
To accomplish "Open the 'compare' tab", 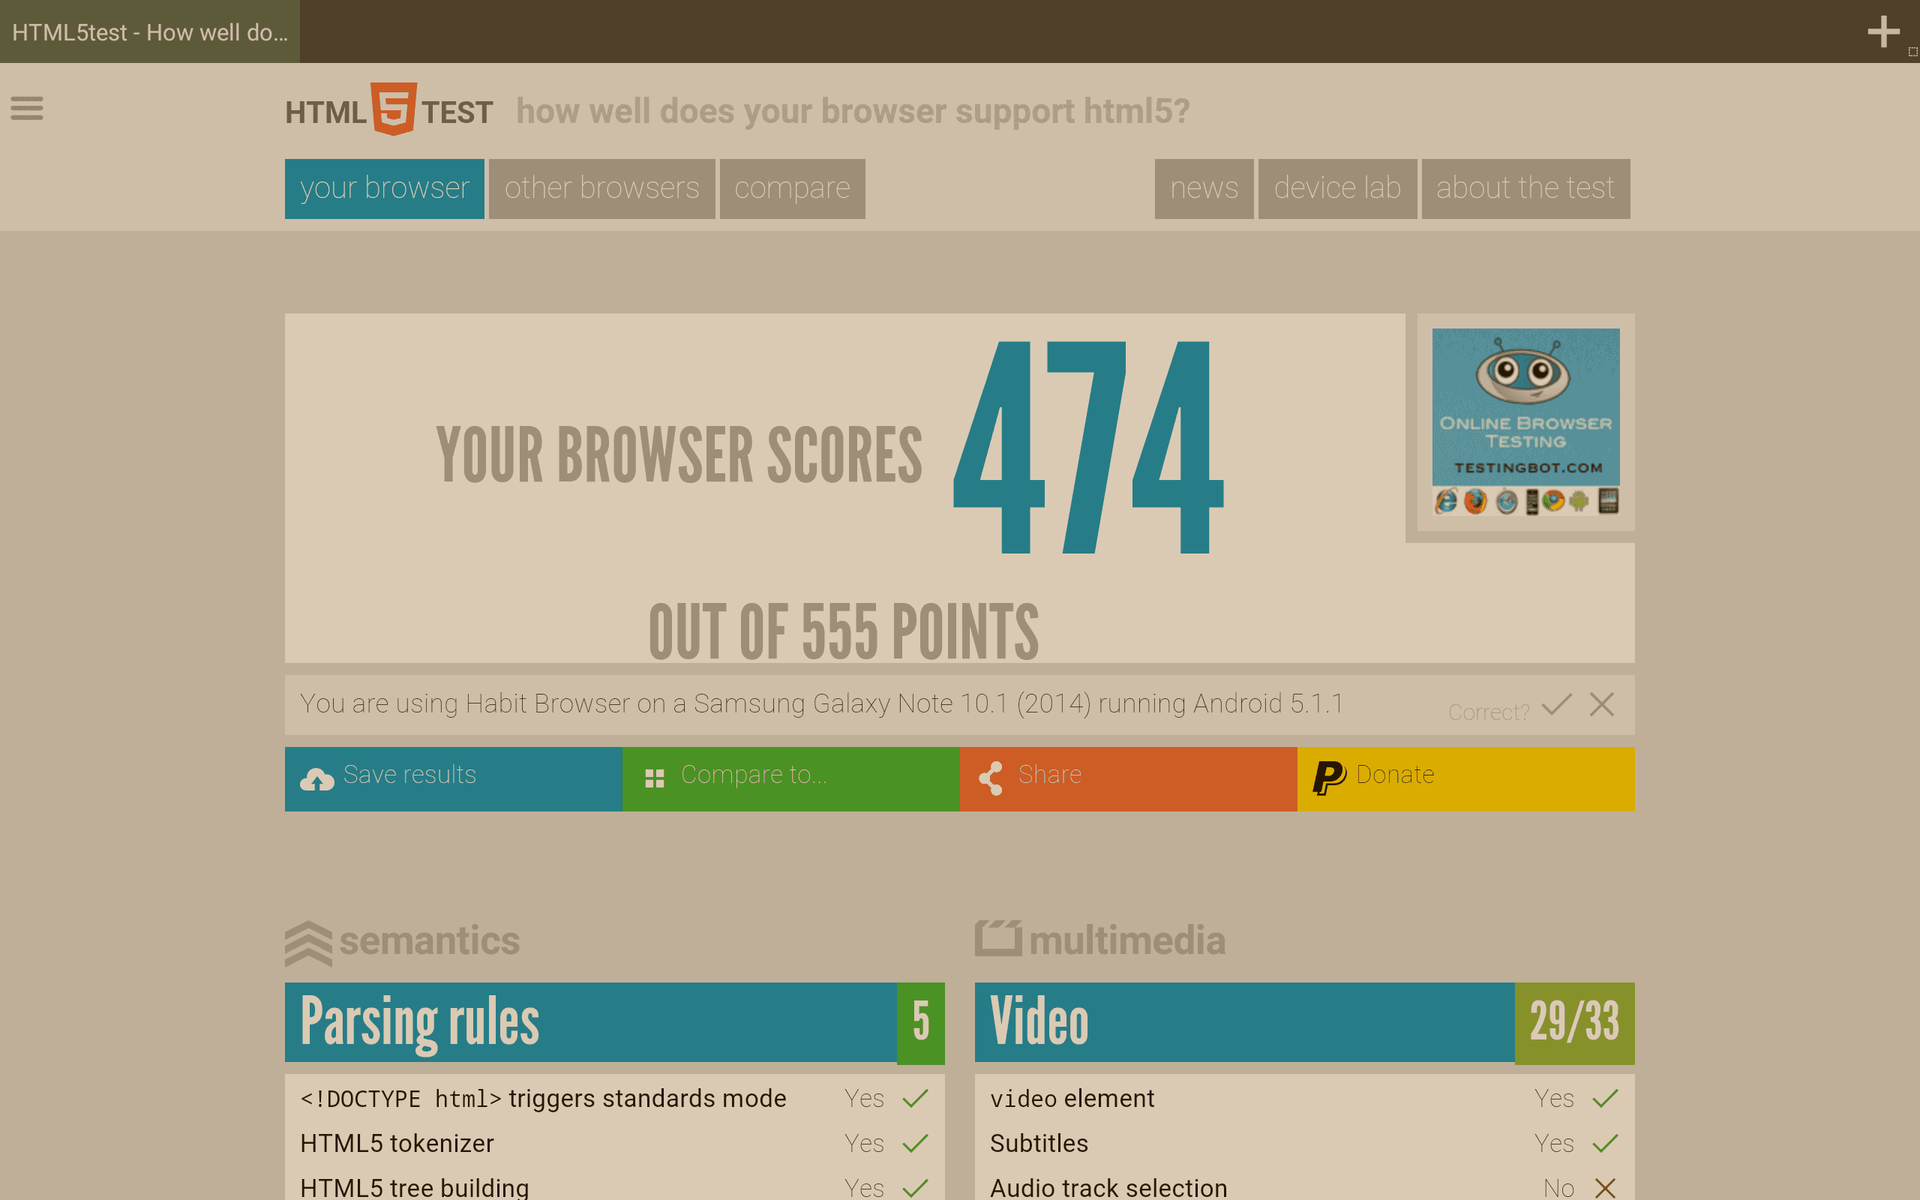I will (792, 189).
